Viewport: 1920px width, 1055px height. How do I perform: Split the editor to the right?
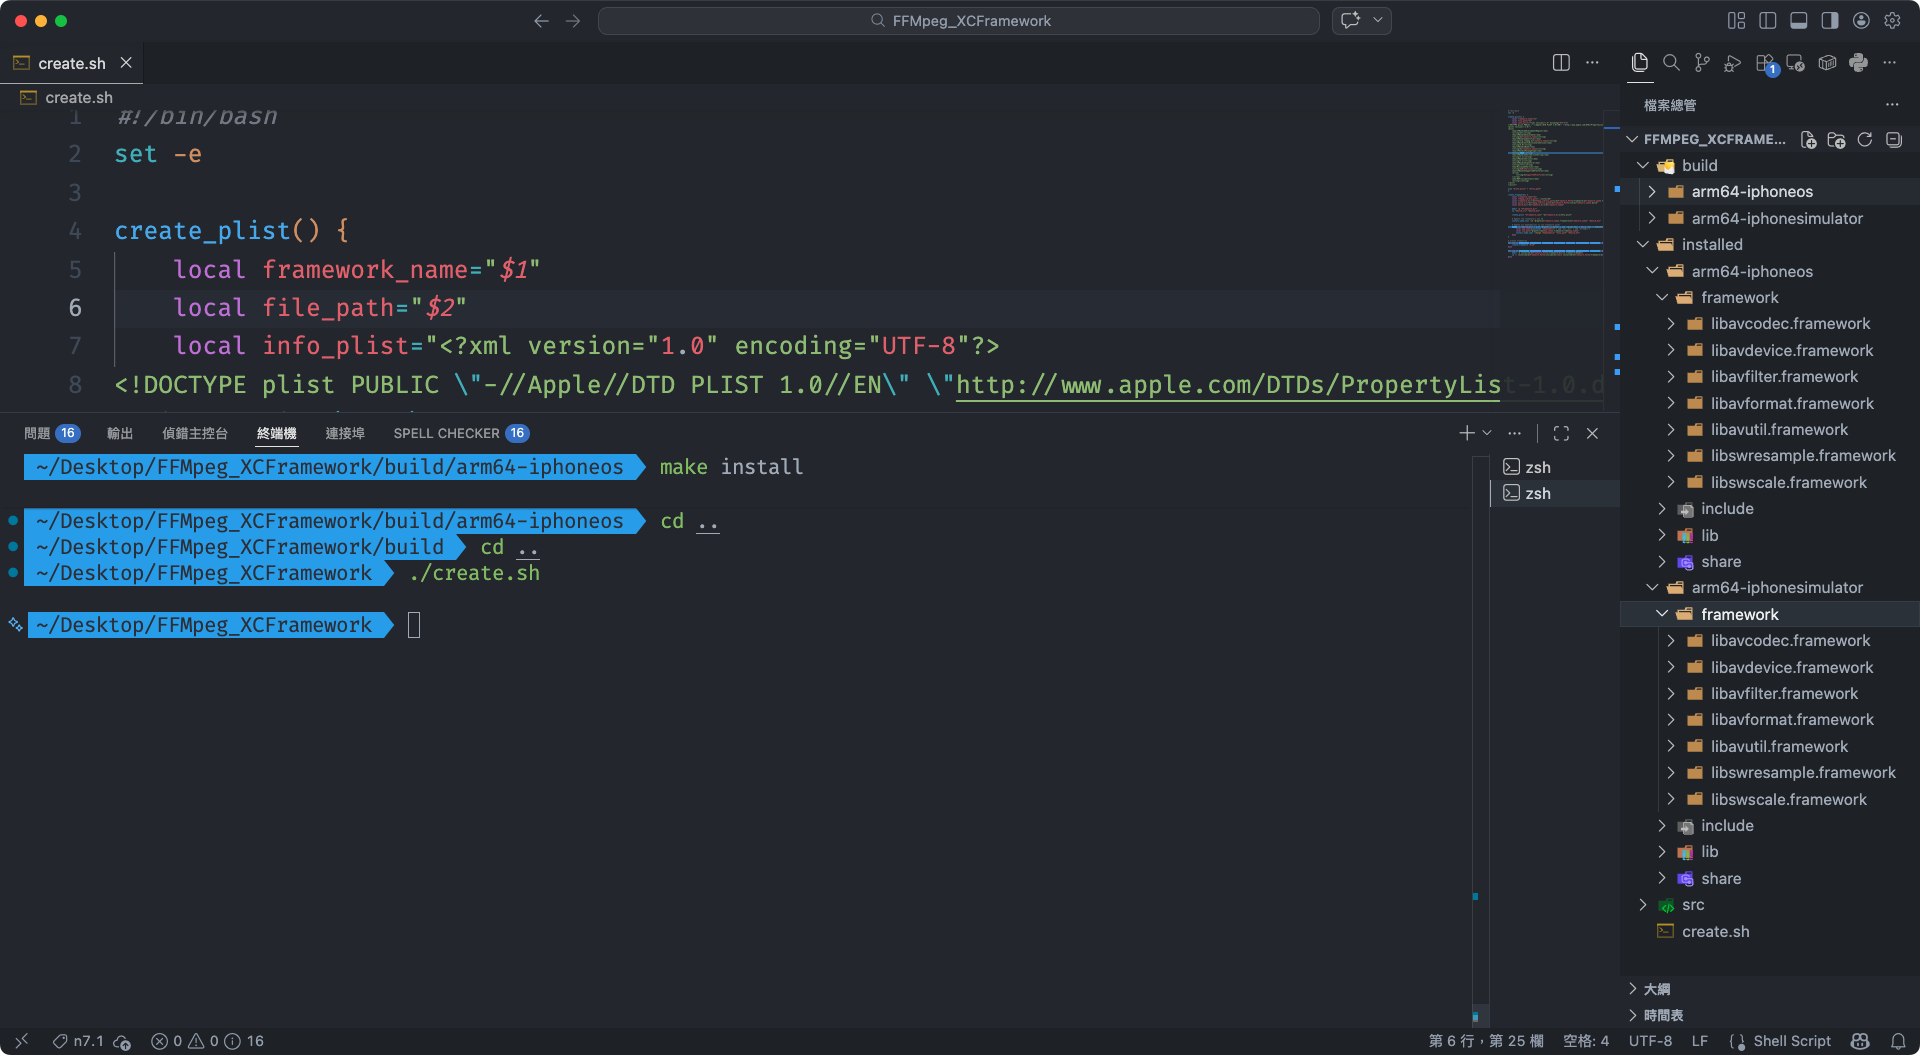pyautogui.click(x=1561, y=63)
